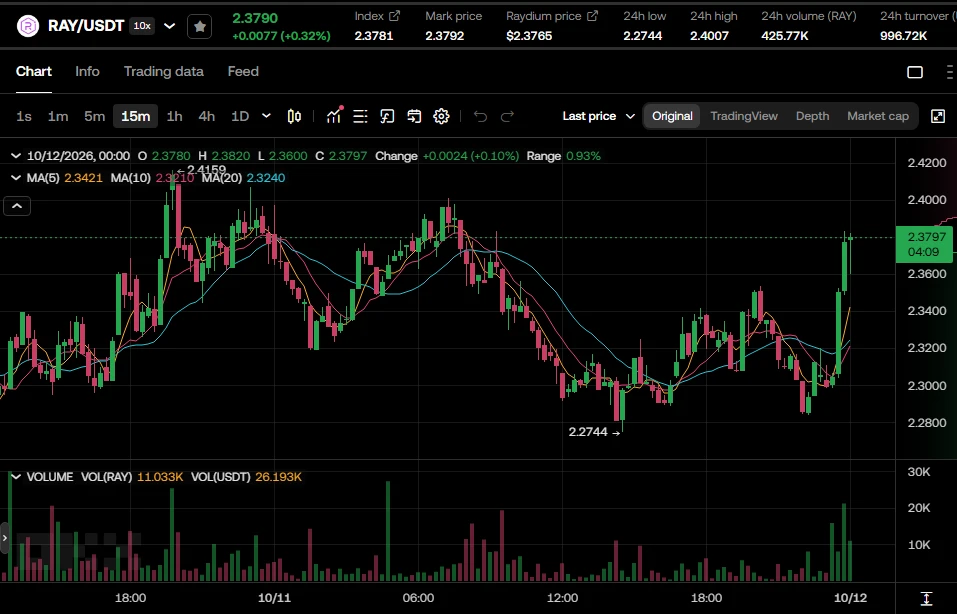Viewport: 957px width, 614px height.
Task: Open the Raydium price external link icon
Action: coord(592,16)
